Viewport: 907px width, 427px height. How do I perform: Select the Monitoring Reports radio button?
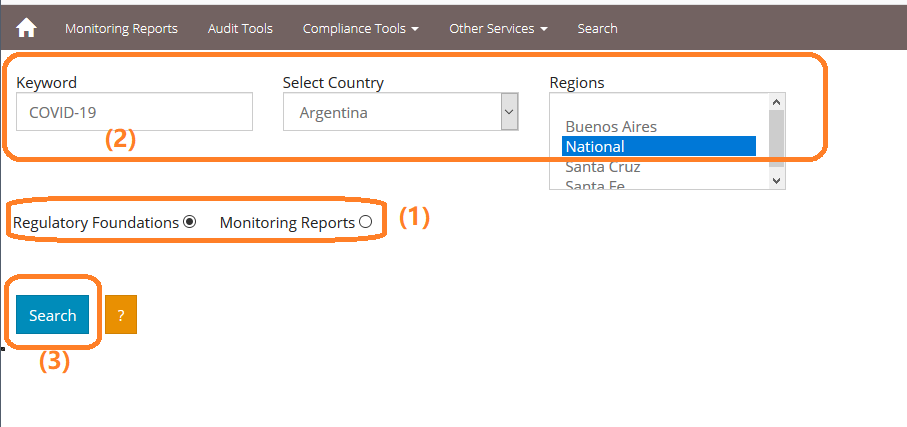pos(365,222)
